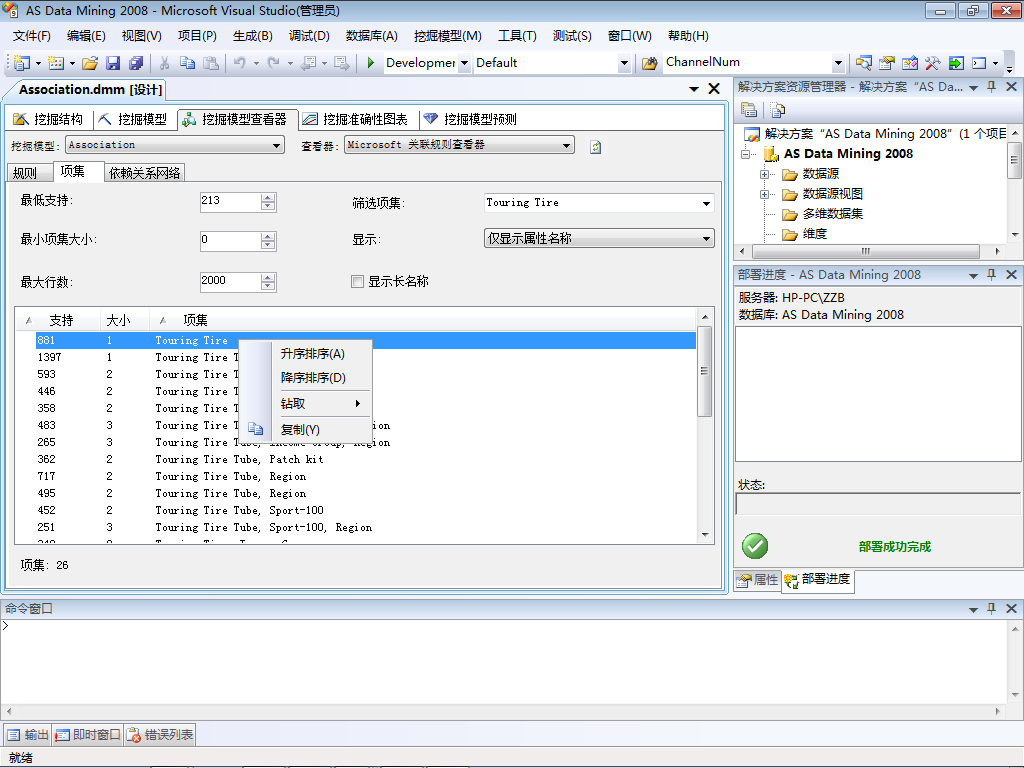Click the Solution Explorer horizontal scrollbar thumb
This screenshot has height=768, width=1024.
865,251
